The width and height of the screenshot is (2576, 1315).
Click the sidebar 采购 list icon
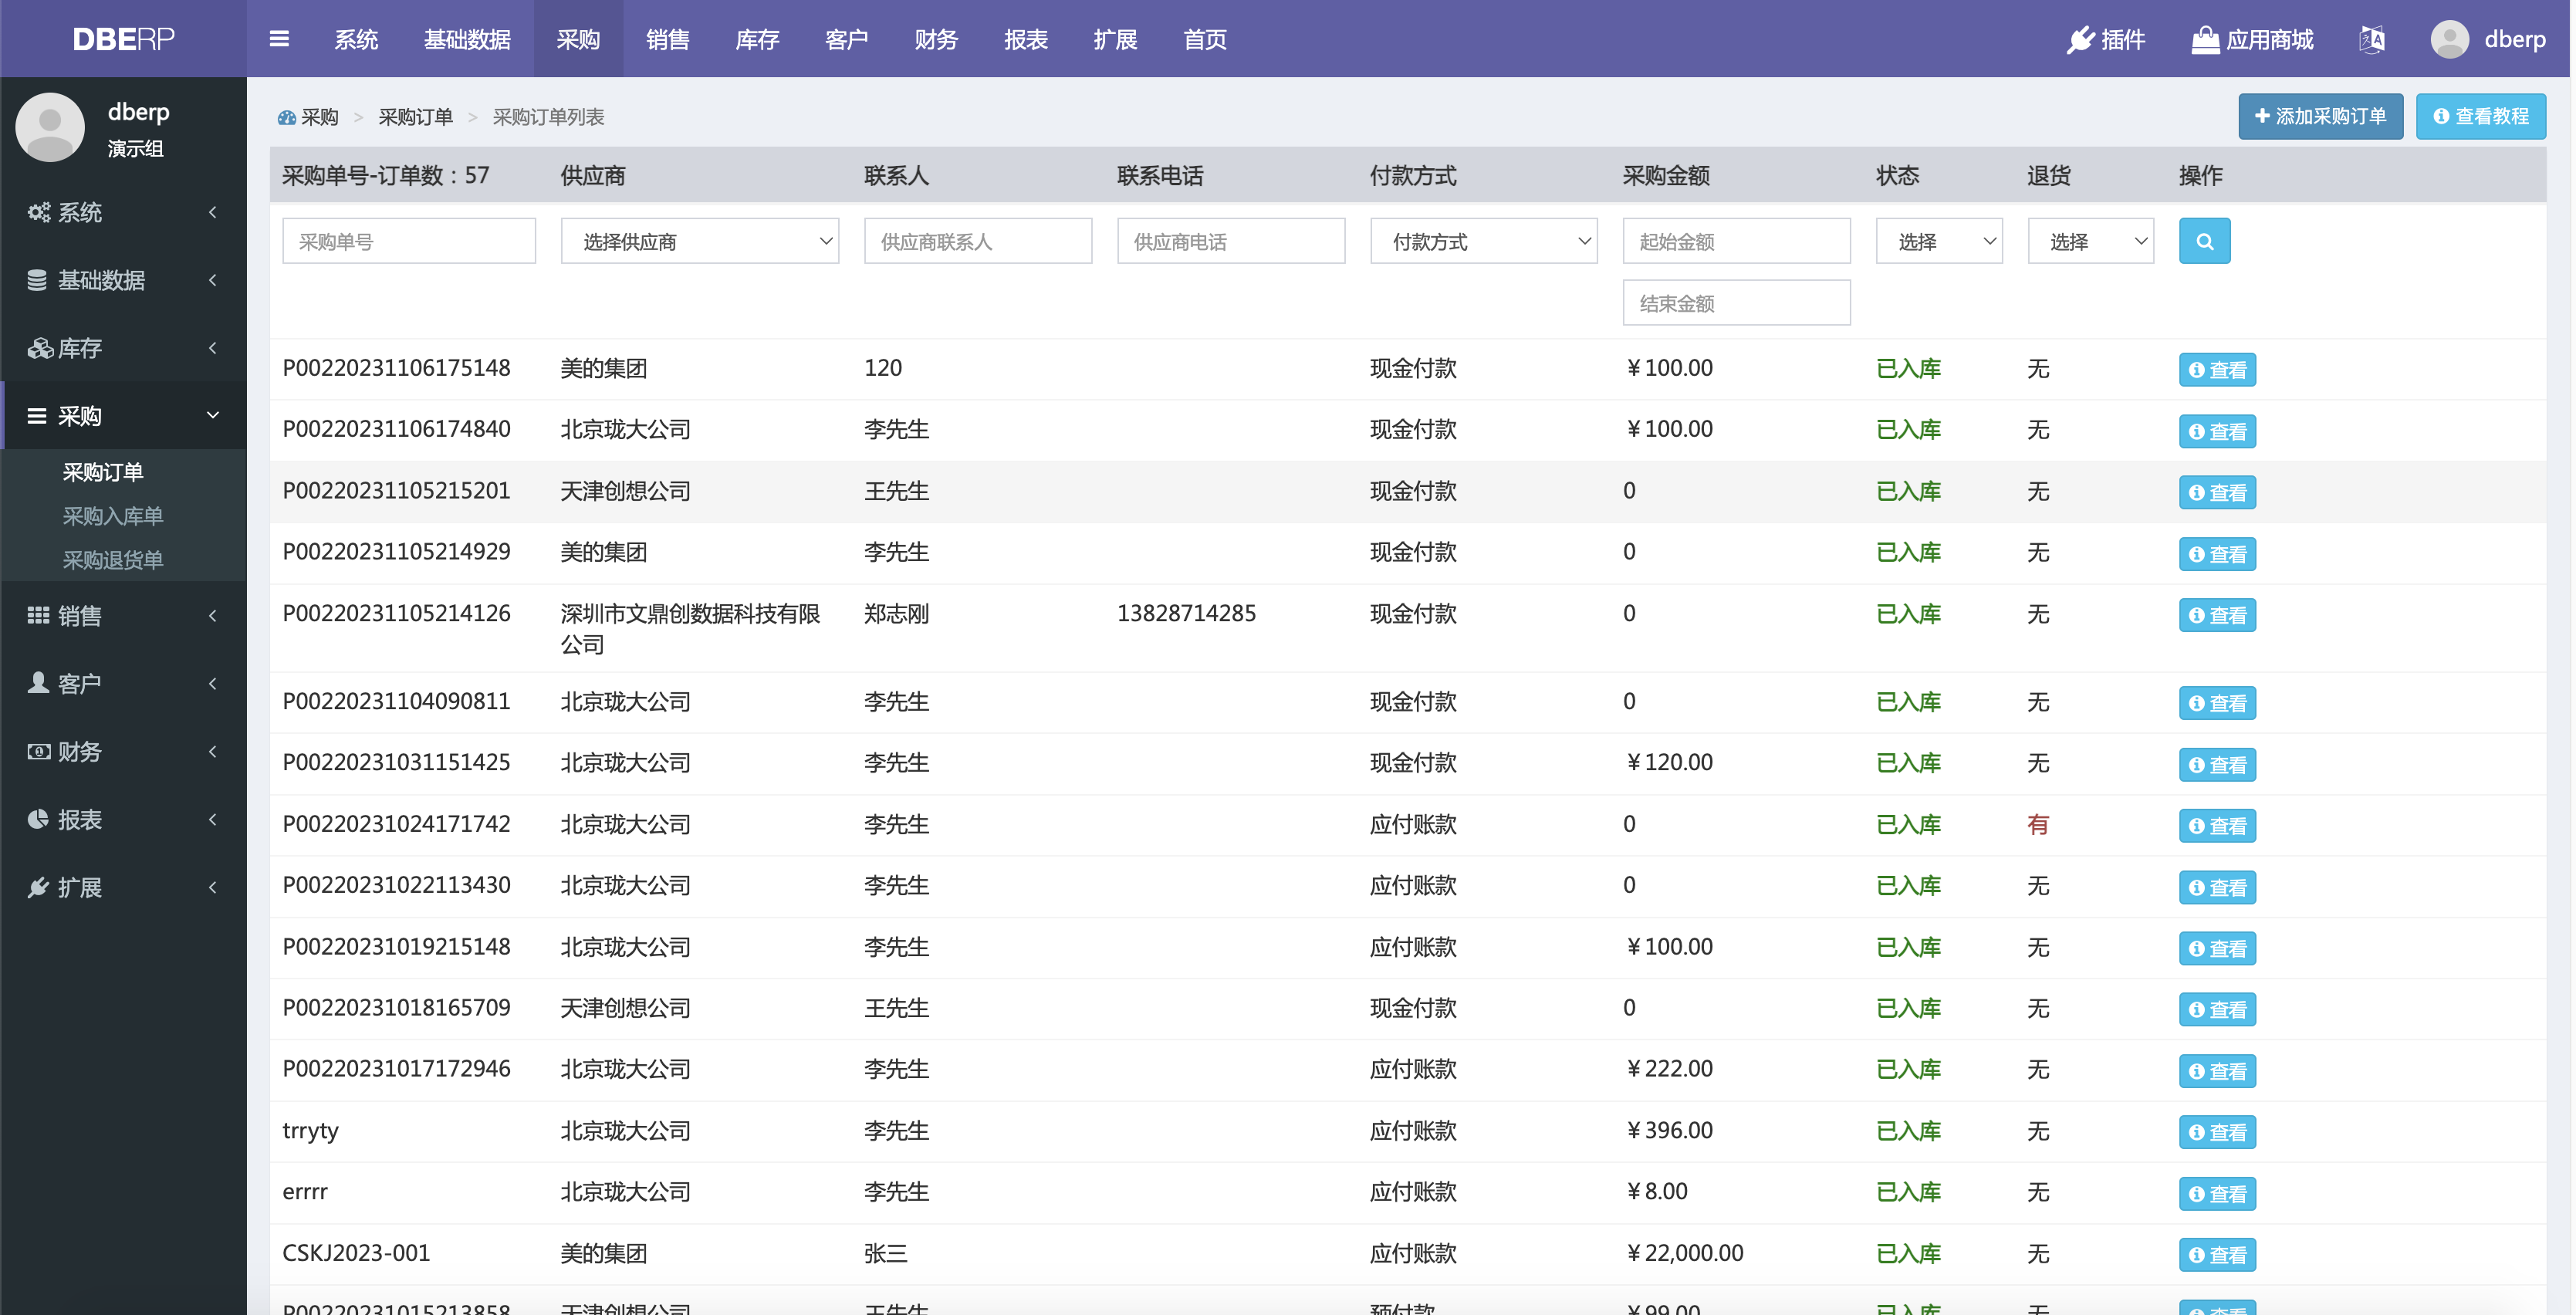pos(37,416)
